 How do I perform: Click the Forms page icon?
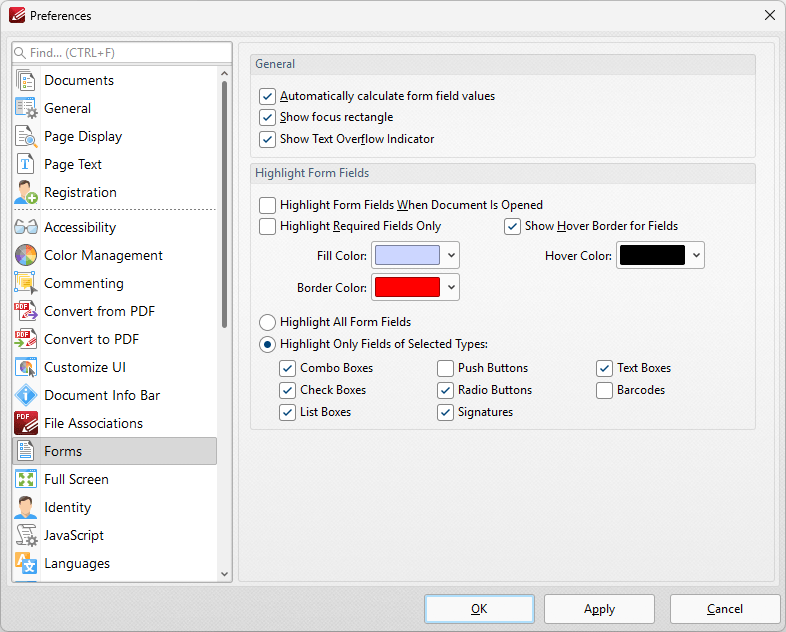[26, 451]
